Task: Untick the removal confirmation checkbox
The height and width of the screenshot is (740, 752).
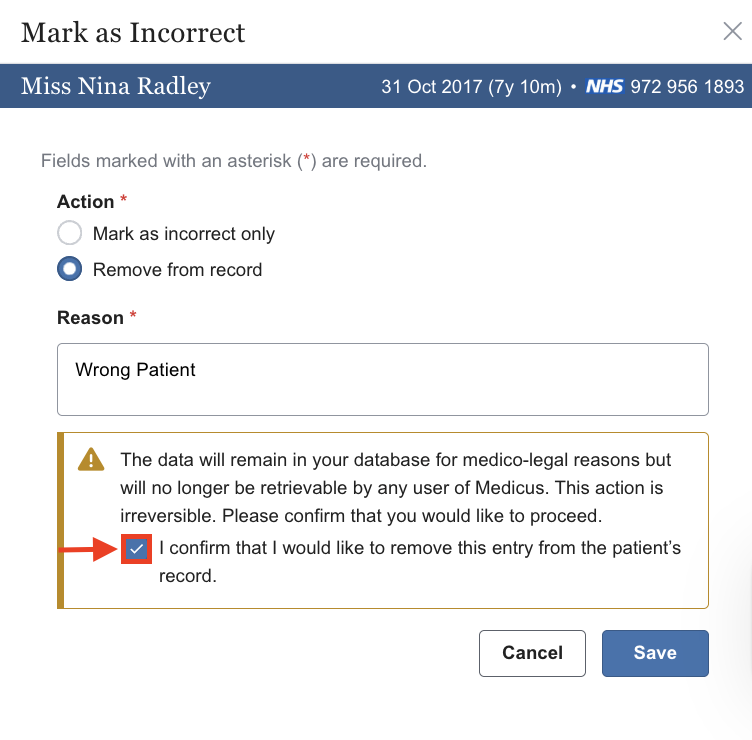Action: tap(136, 549)
